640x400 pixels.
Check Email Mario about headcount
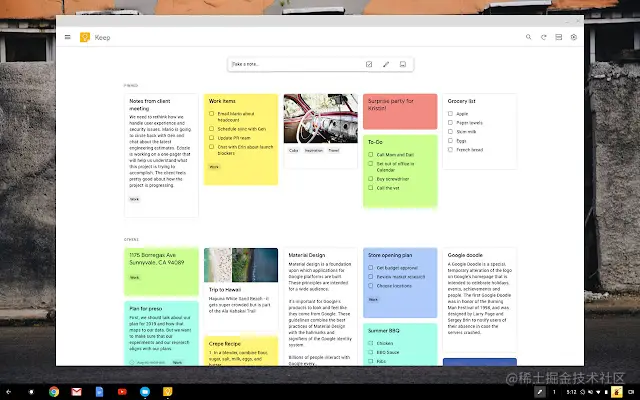211,113
